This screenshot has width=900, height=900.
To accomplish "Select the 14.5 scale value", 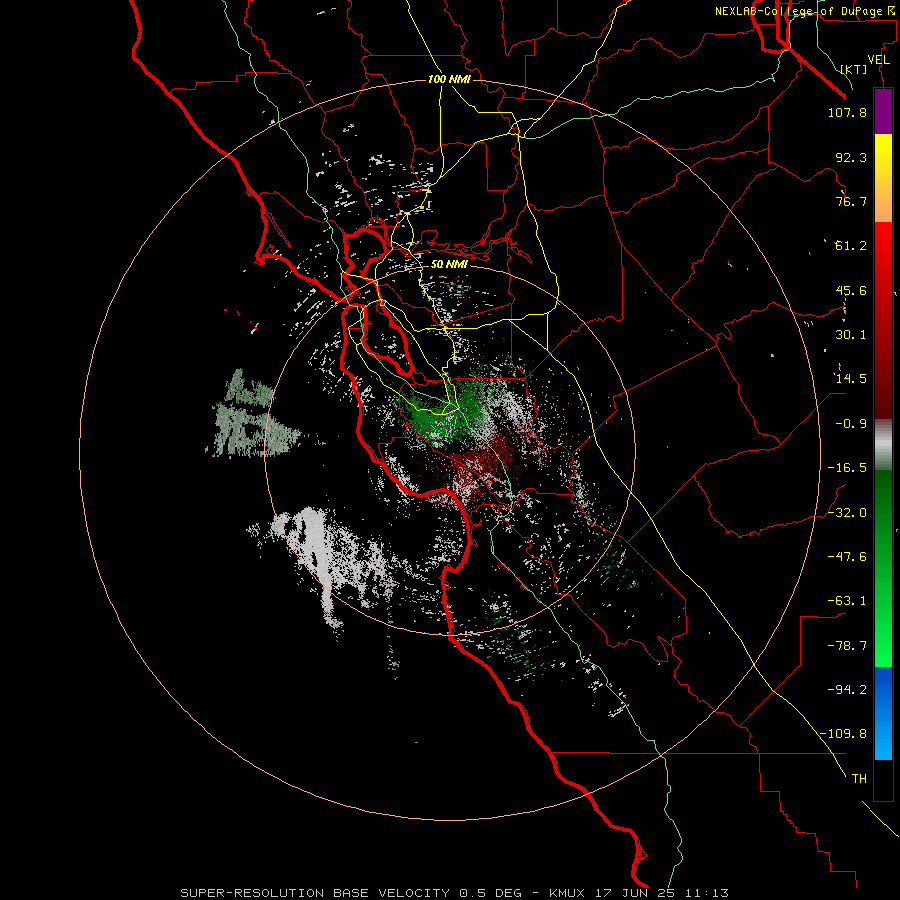I will 851,379.
